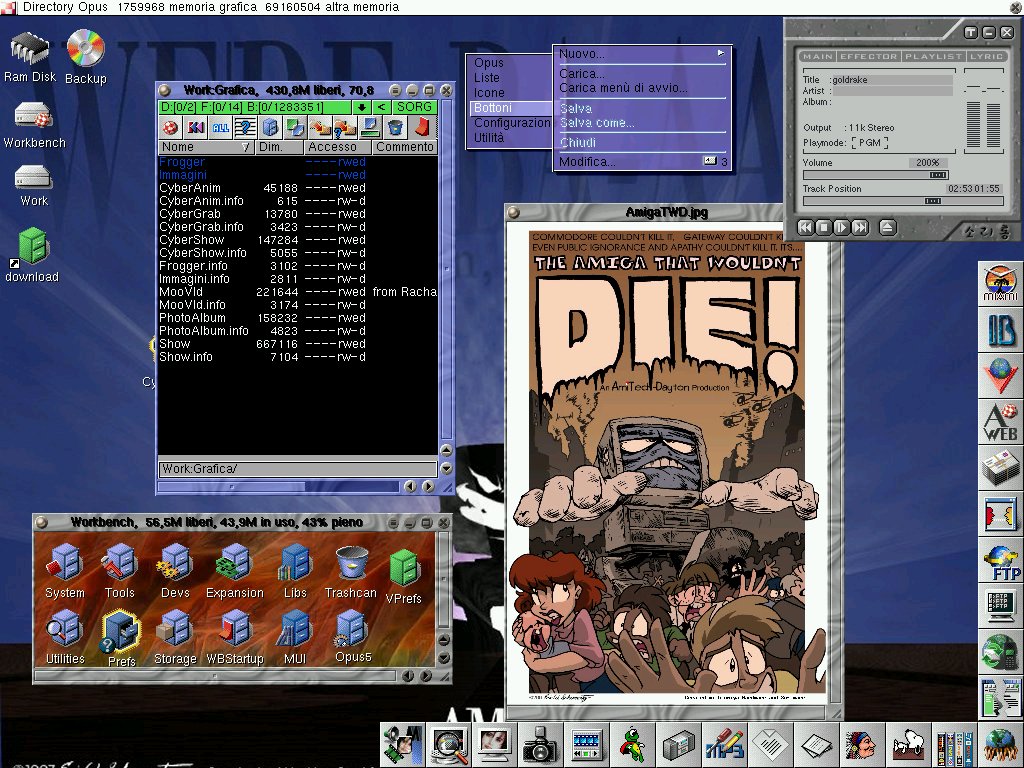Click the eject button in the audio player
The width and height of the screenshot is (1024, 768).
click(x=887, y=227)
